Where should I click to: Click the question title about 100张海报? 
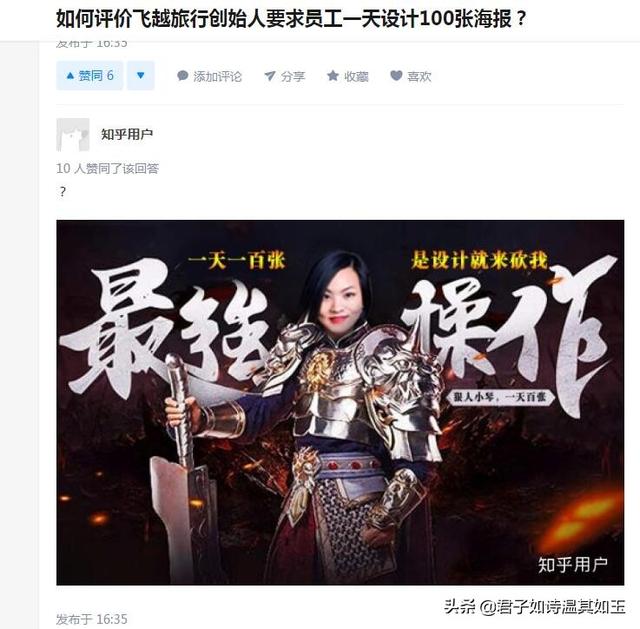291,19
